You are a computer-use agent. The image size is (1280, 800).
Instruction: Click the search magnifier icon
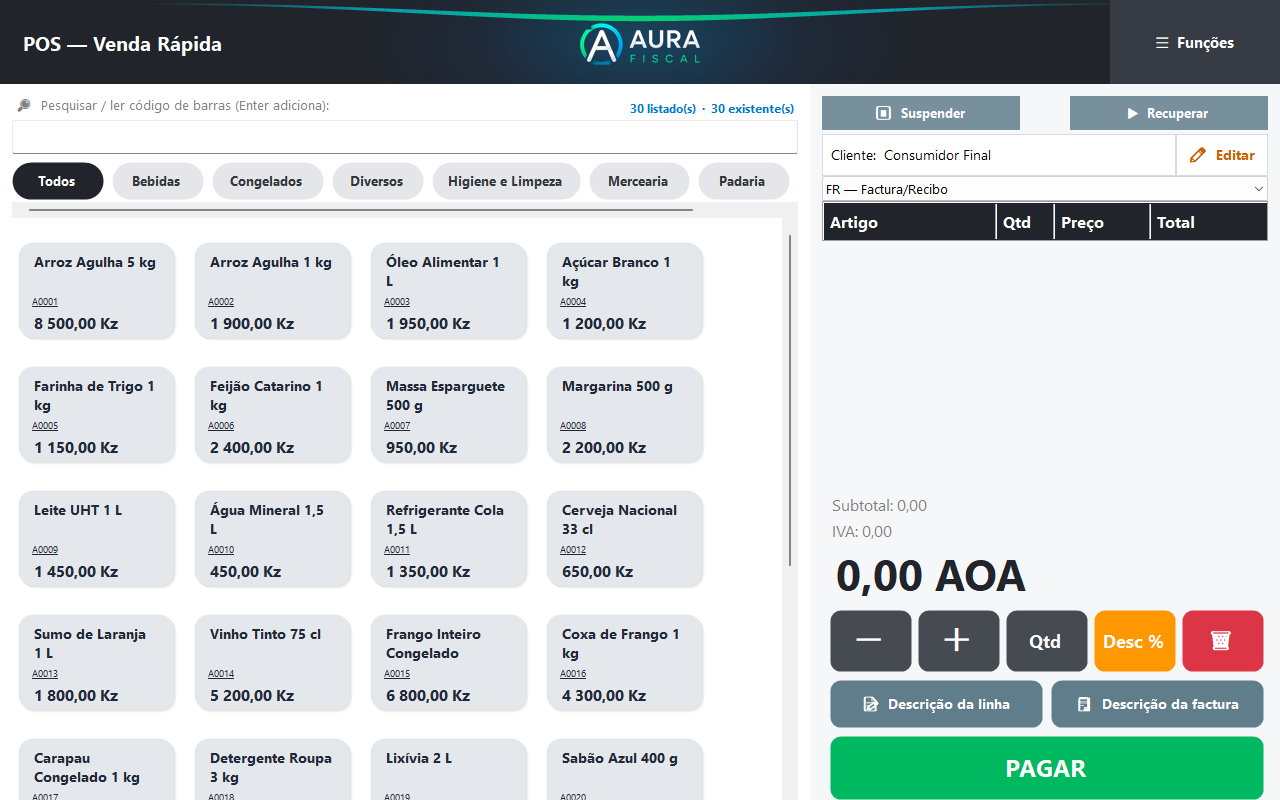click(x=24, y=105)
